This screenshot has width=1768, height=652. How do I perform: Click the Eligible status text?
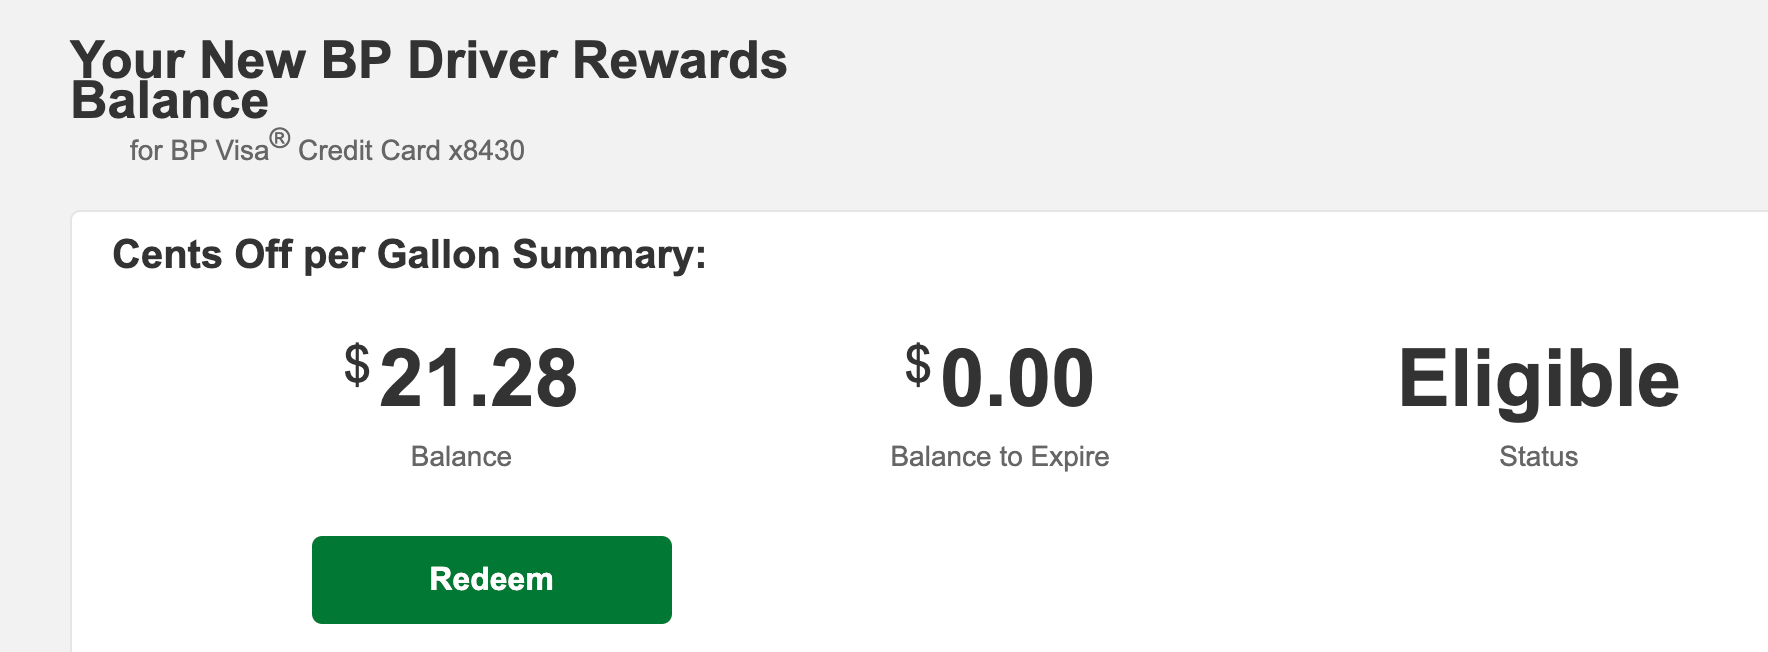tap(1538, 379)
